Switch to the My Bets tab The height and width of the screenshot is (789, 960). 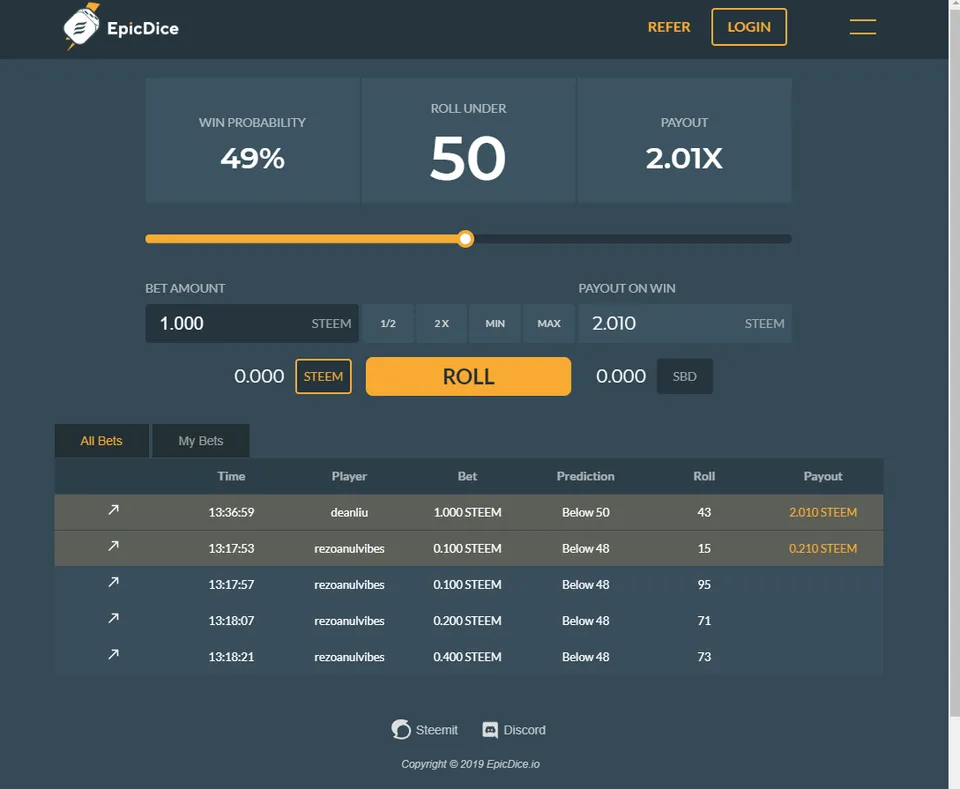click(x=201, y=441)
